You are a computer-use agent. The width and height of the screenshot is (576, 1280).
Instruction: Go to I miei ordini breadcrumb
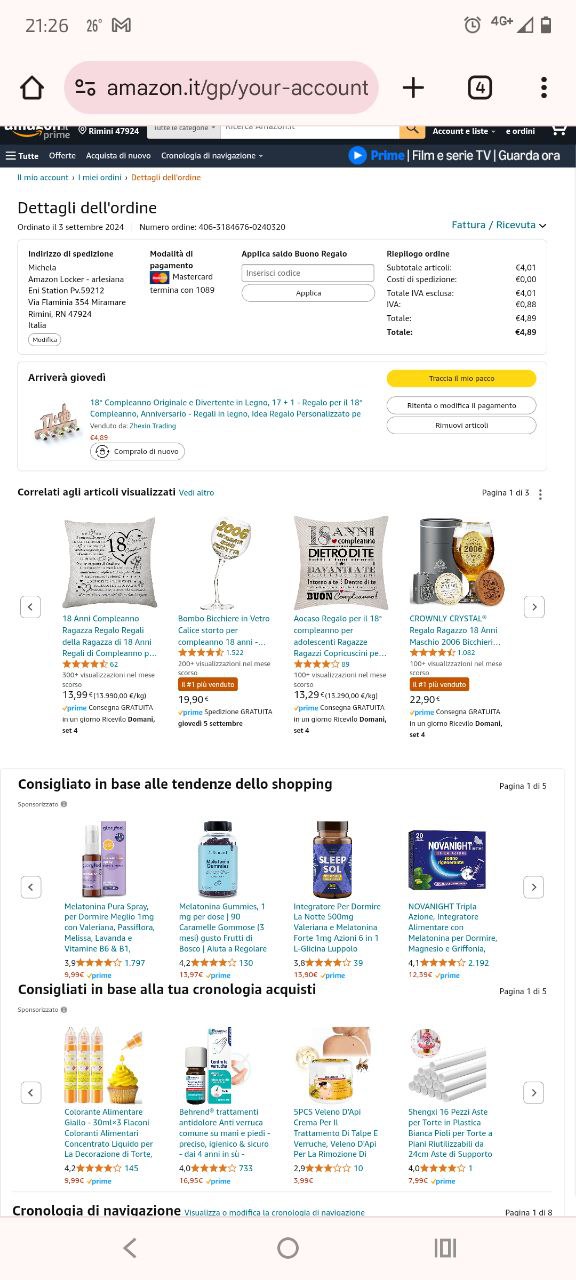point(100,177)
